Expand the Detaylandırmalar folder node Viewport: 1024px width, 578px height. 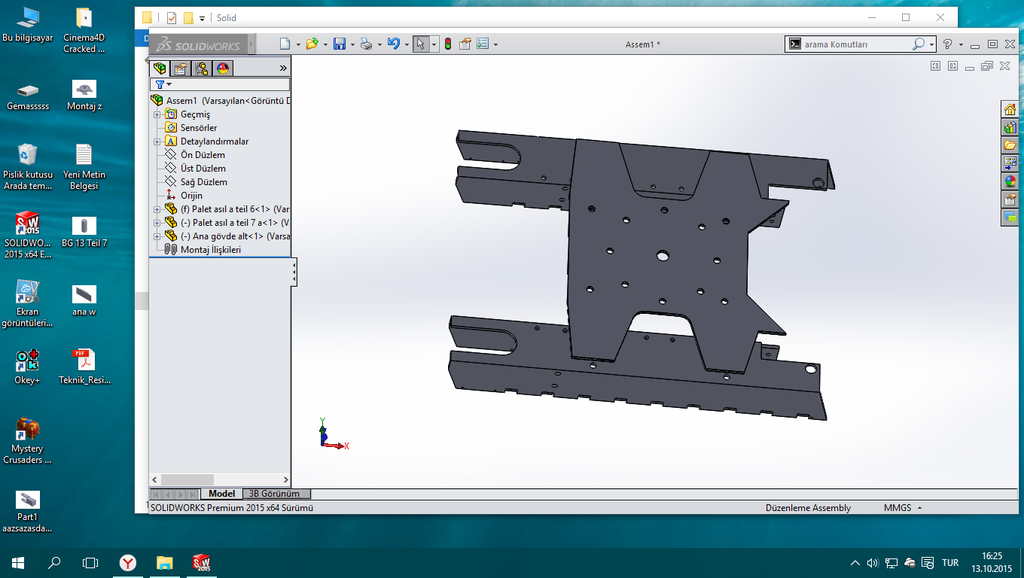pyautogui.click(x=157, y=141)
